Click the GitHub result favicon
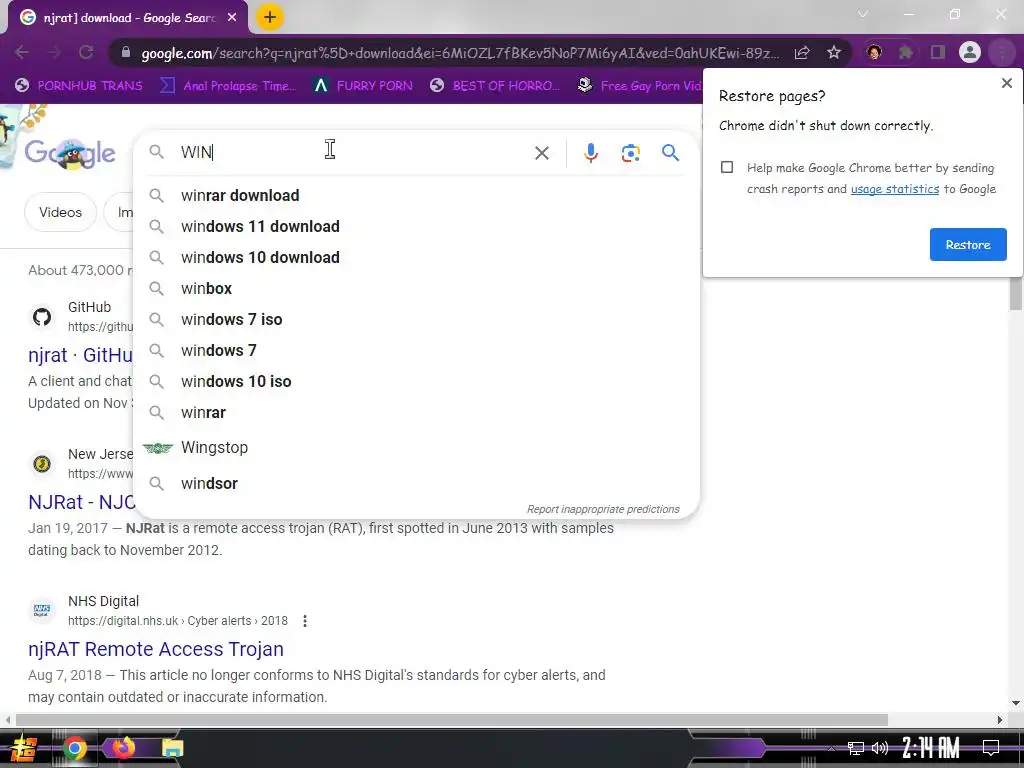 coord(42,317)
